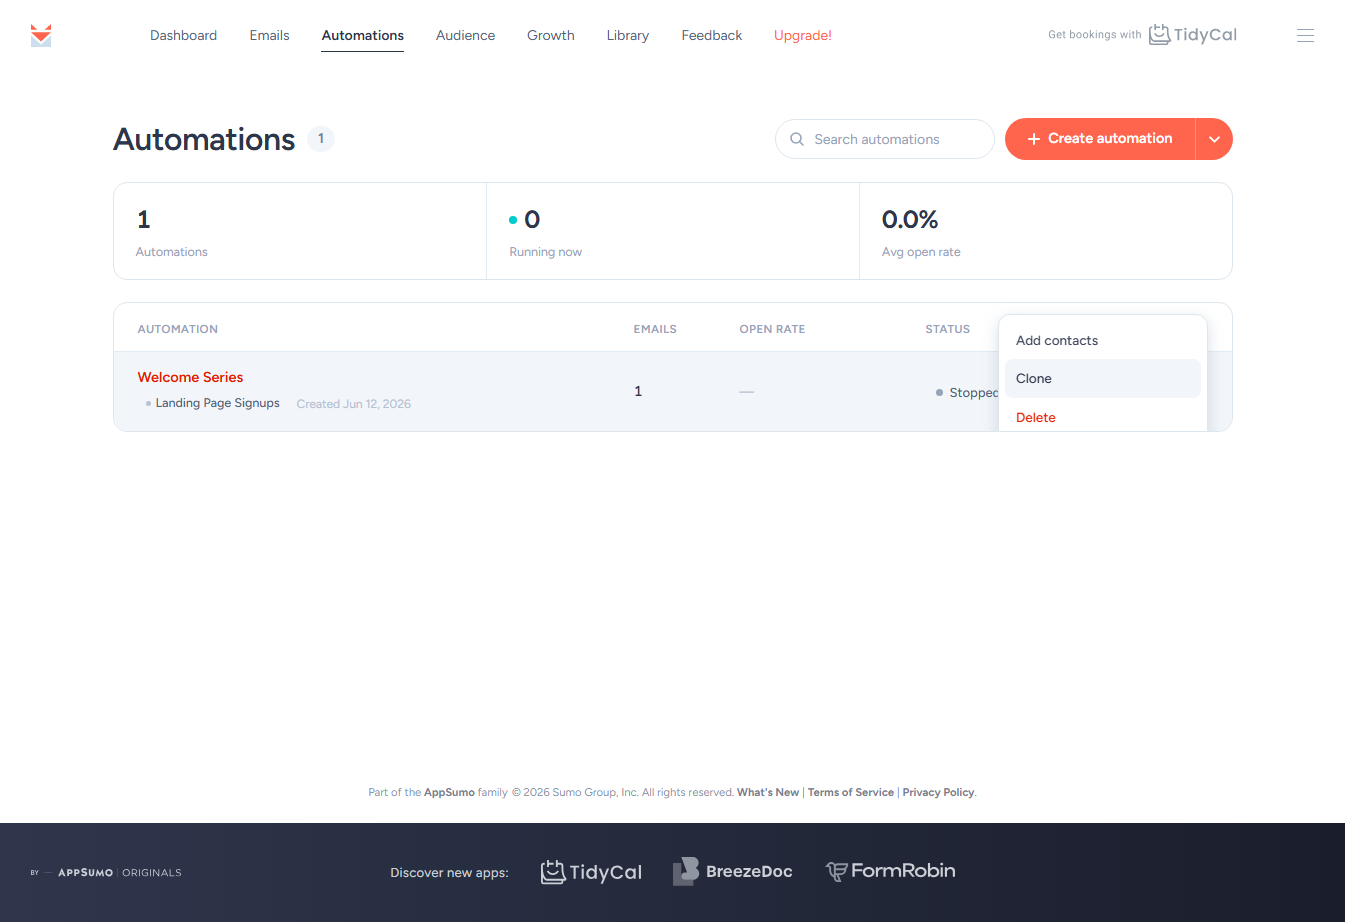
Task: Open the Emails tab
Action: (x=269, y=35)
